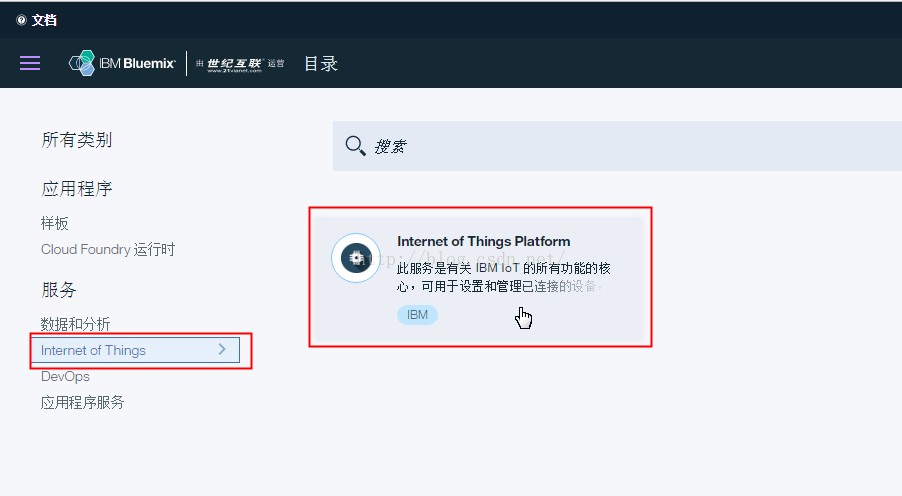Image resolution: width=902 pixels, height=496 pixels.
Task: Select the 应用程序 section heading
Action: click(77, 189)
